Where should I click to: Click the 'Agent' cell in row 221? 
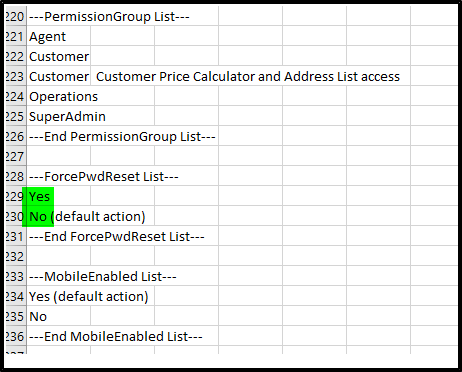point(58,37)
